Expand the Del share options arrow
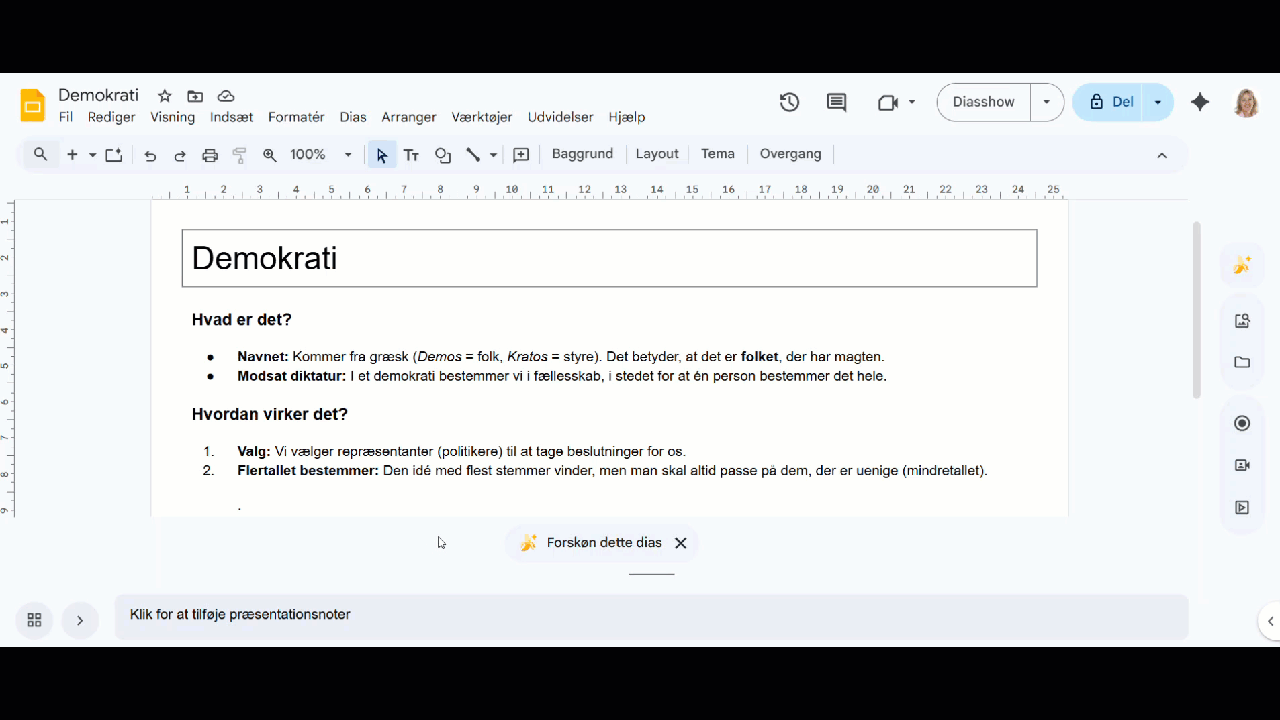 coord(1158,102)
